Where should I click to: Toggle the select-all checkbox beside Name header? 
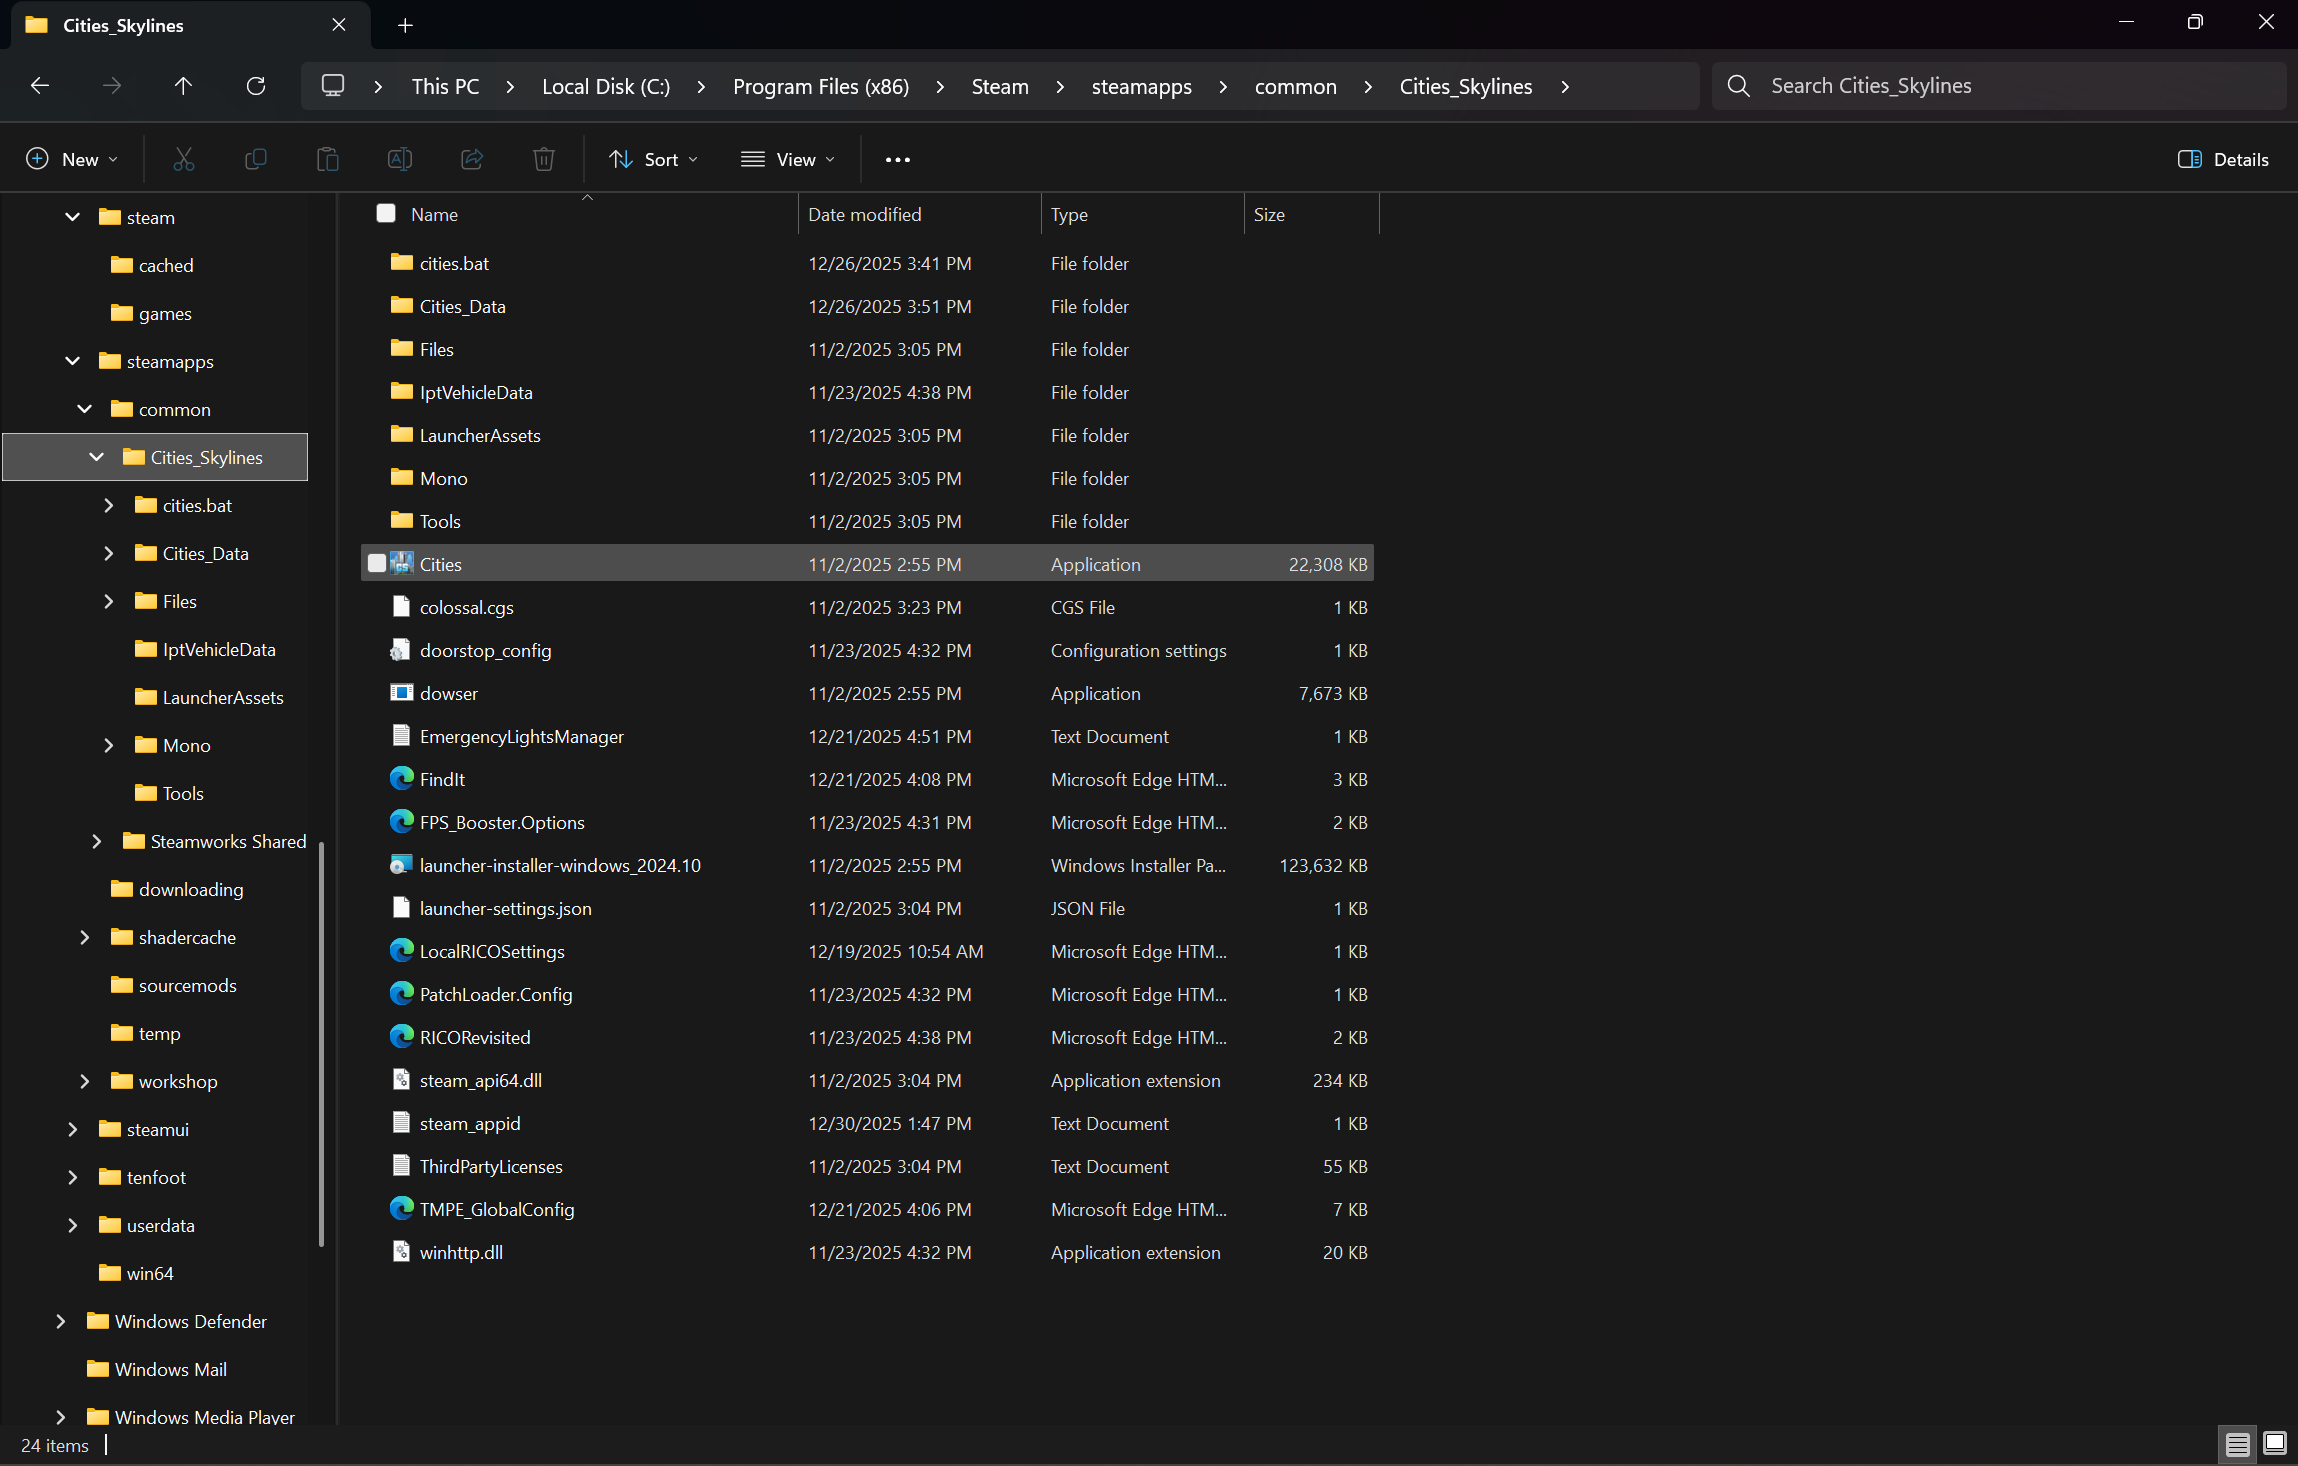pyautogui.click(x=386, y=213)
